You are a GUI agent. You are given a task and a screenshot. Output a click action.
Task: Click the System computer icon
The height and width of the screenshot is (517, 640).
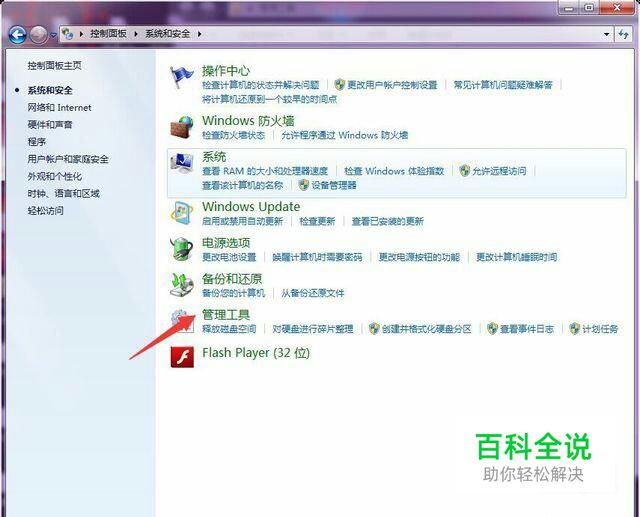click(181, 163)
